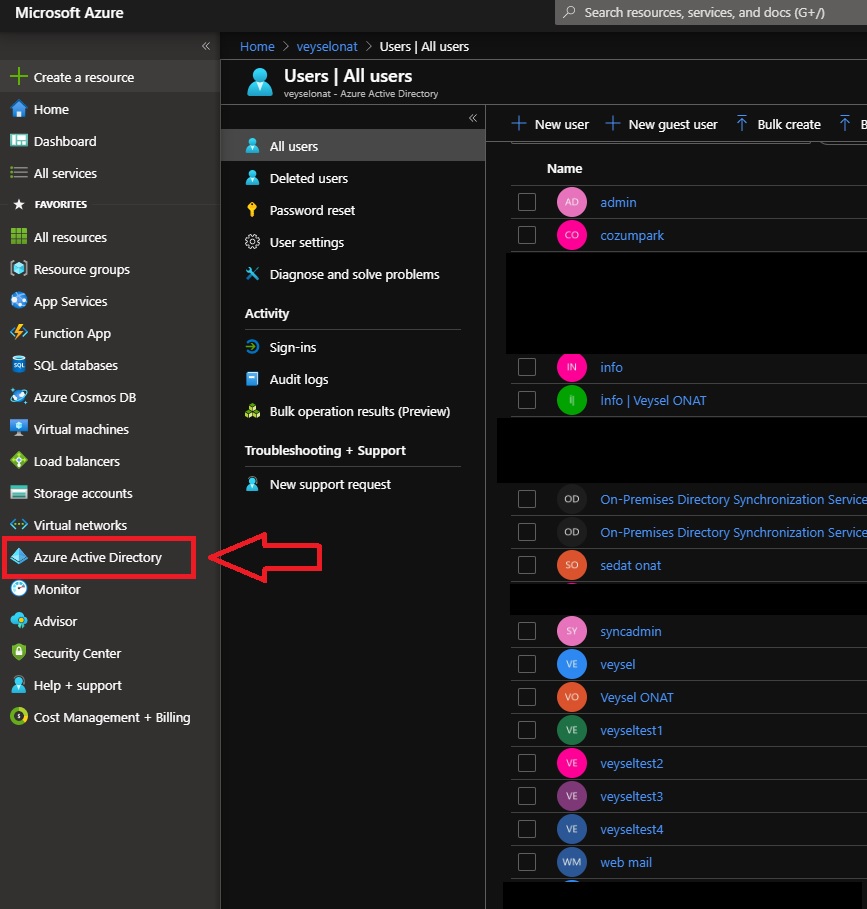Open the Storage accounts icon
Image resolution: width=867 pixels, height=909 pixels.
click(19, 493)
